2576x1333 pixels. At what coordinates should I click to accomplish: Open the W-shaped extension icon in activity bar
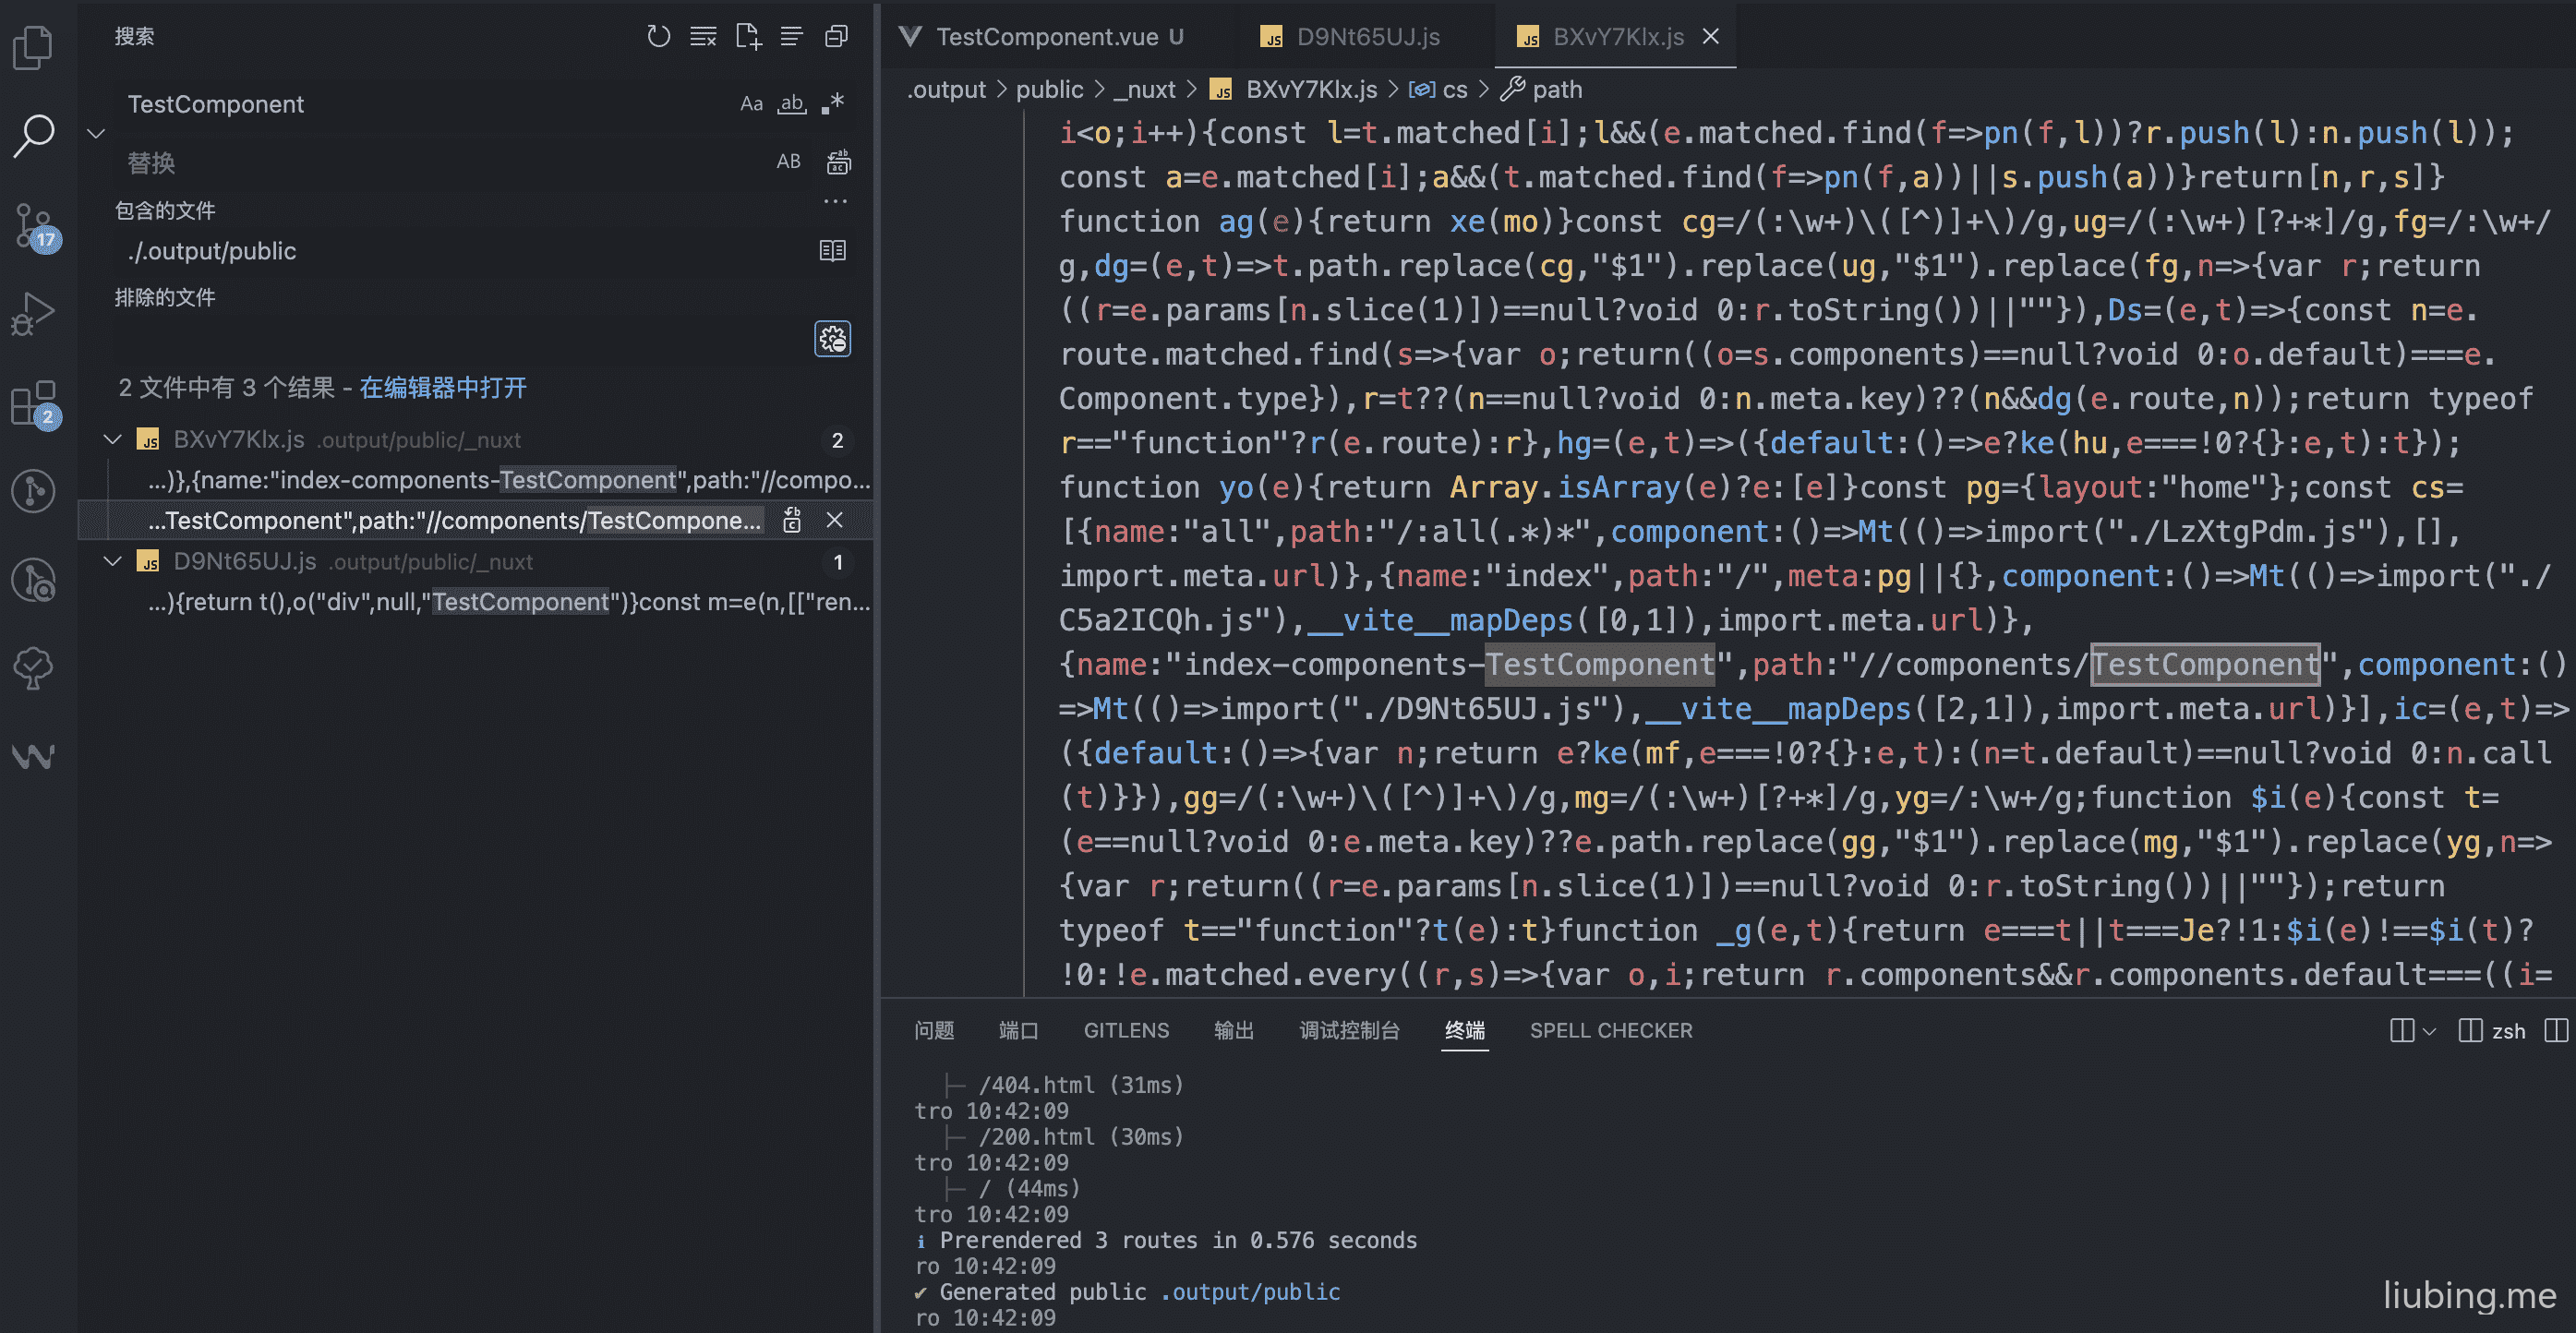[33, 757]
